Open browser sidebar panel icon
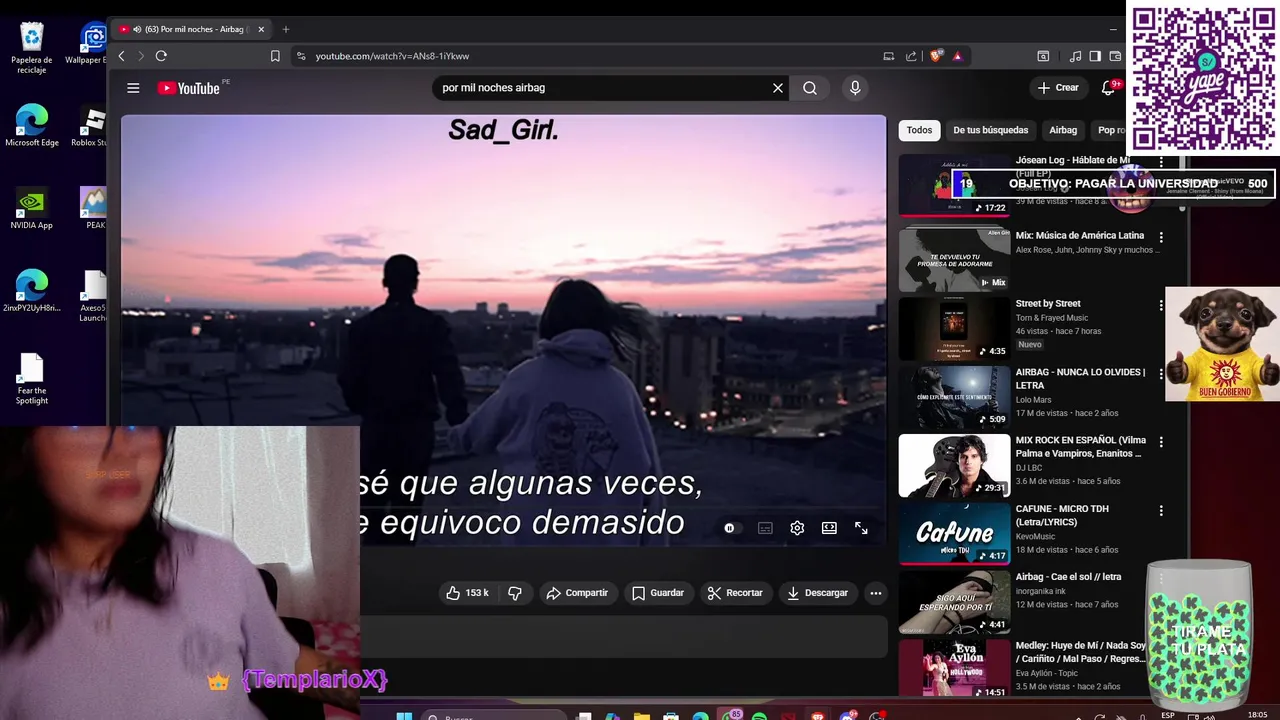The width and height of the screenshot is (1280, 720). pyautogui.click(x=1095, y=56)
